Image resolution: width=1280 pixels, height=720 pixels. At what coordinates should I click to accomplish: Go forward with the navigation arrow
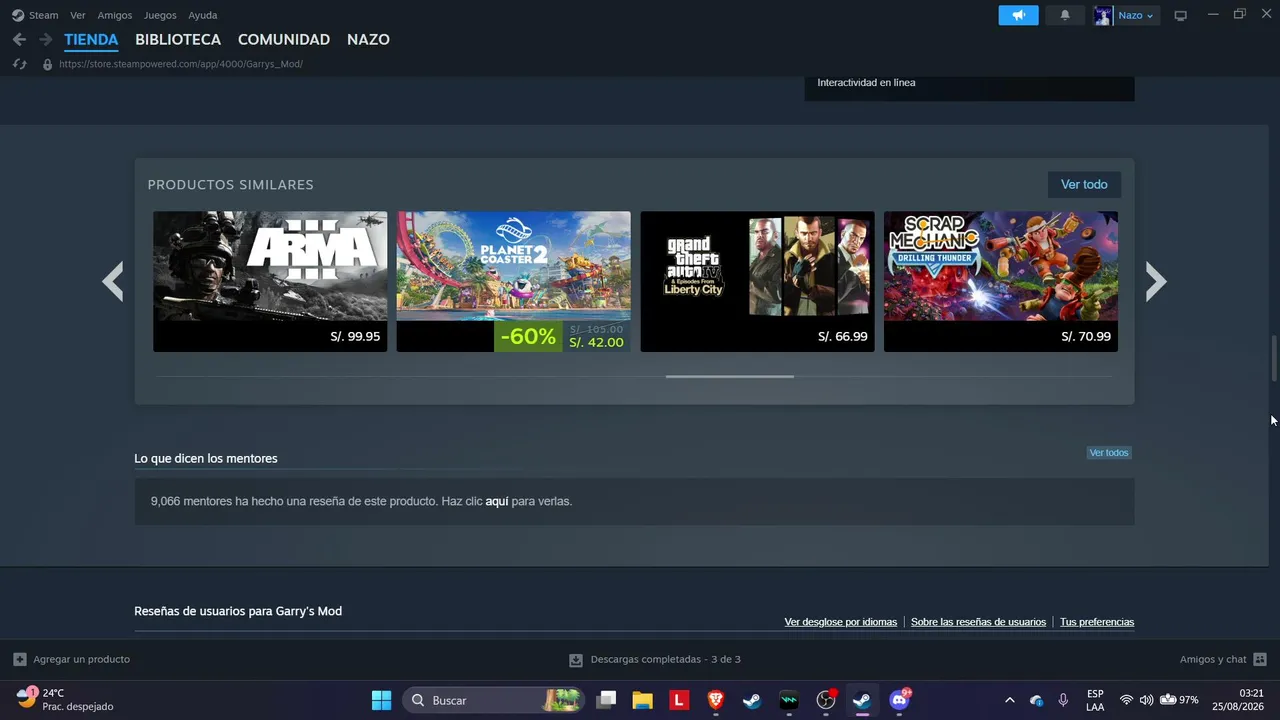[x=45, y=40]
